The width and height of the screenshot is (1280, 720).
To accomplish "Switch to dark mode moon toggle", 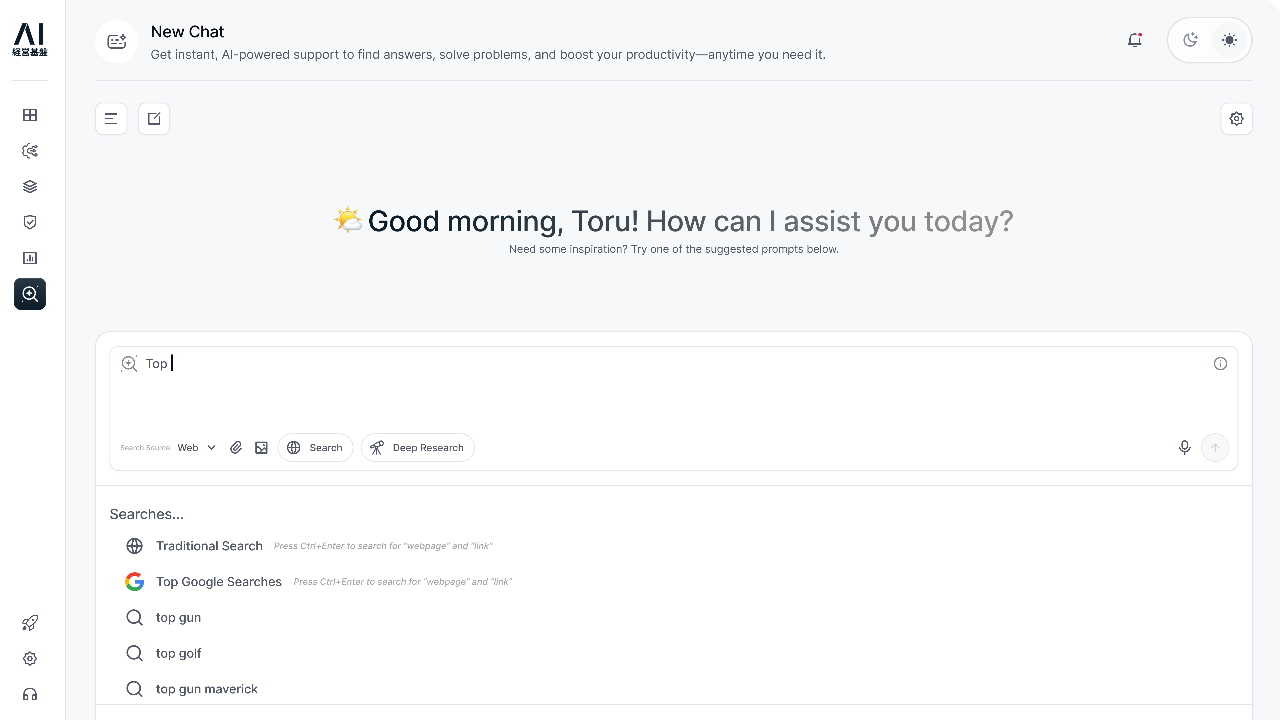I will (x=1190, y=40).
